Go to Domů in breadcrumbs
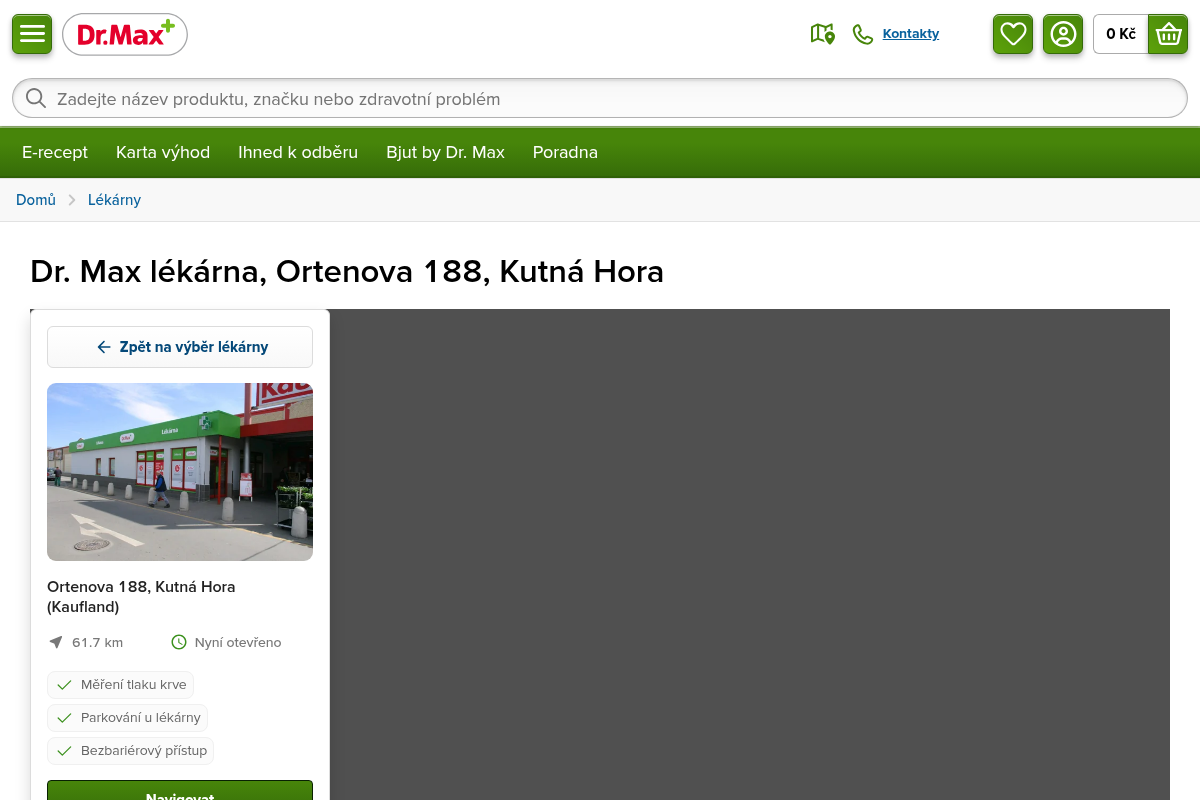Image resolution: width=1200 pixels, height=800 pixels. (36, 200)
